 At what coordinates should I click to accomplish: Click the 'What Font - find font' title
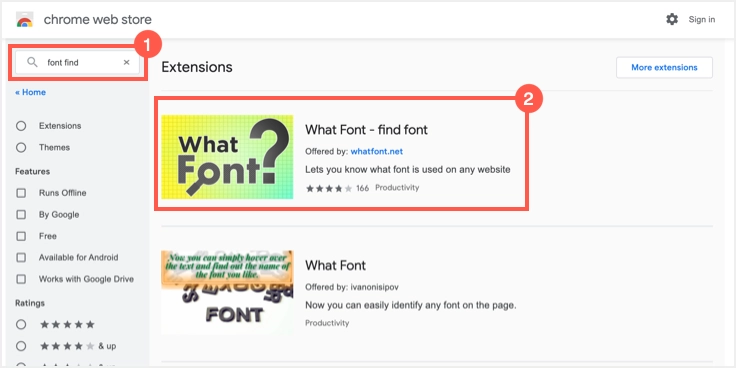(x=366, y=130)
